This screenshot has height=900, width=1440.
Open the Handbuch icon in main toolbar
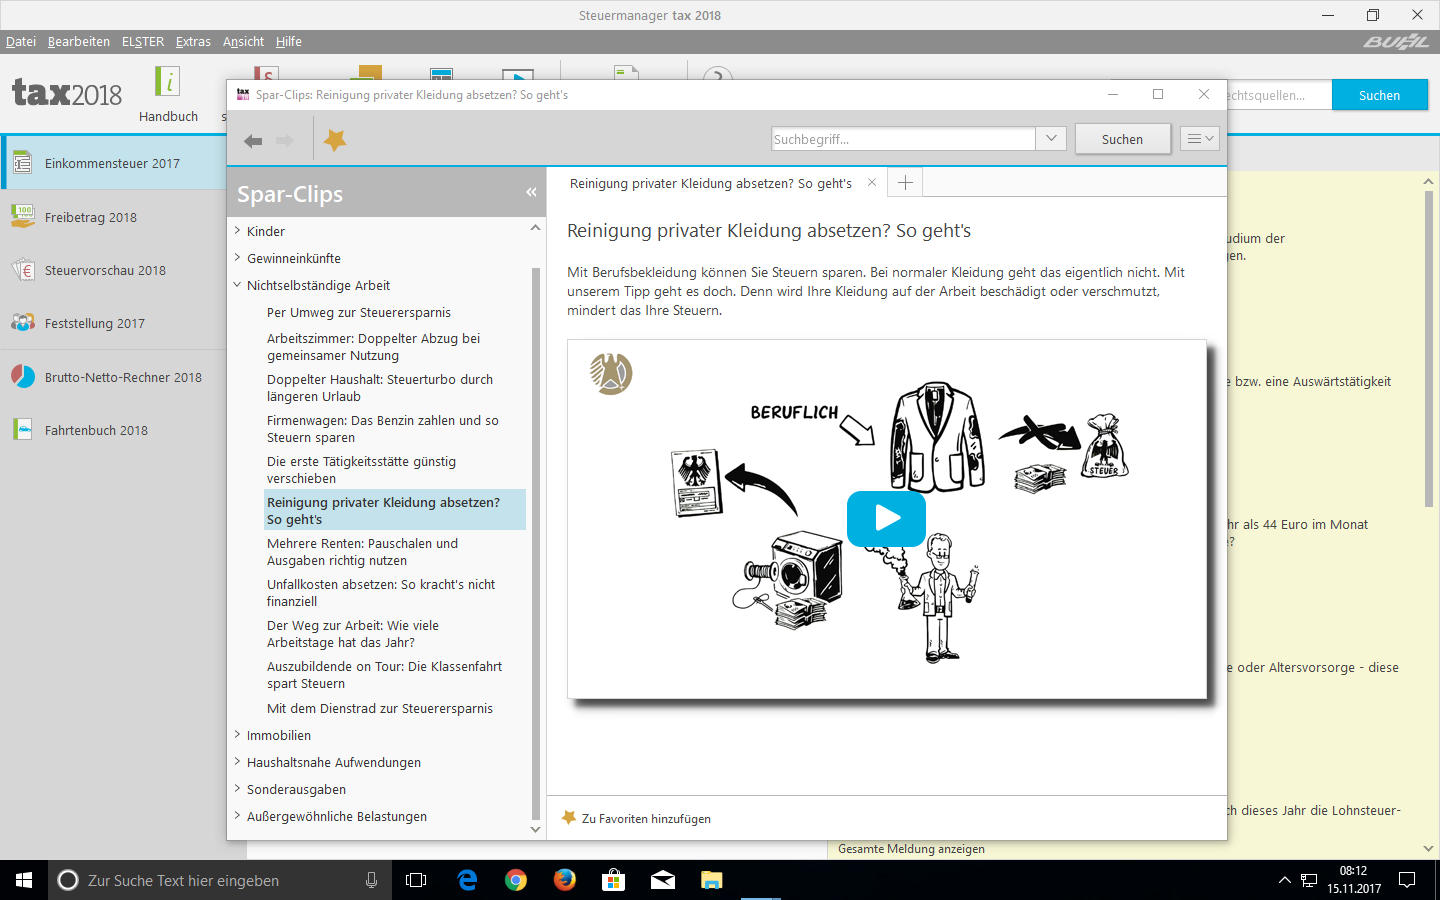[x=168, y=94]
